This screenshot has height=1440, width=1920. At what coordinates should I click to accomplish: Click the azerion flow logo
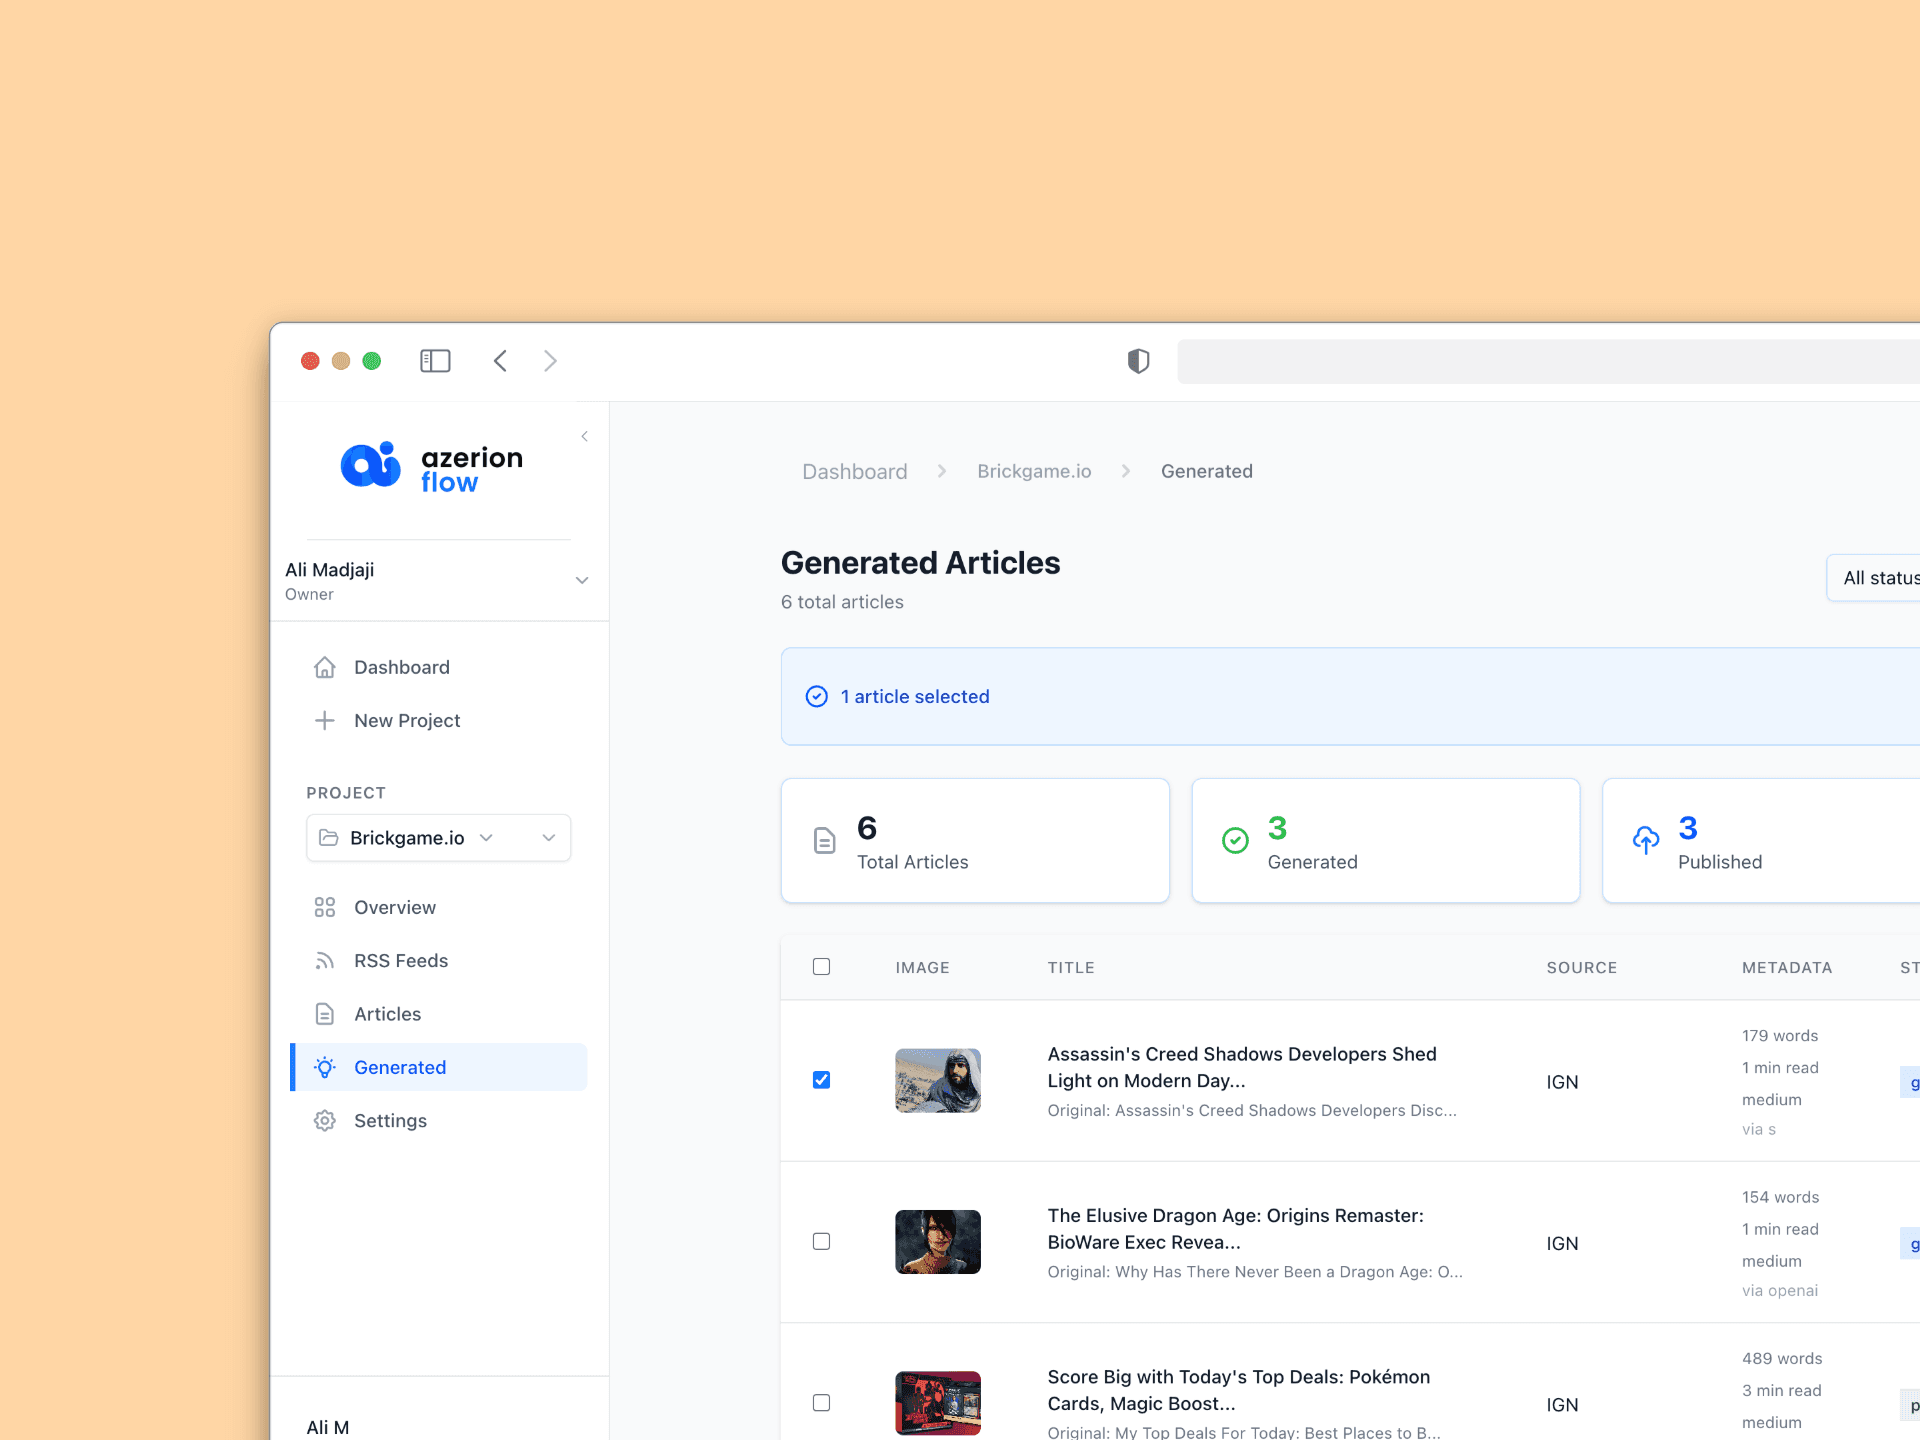click(431, 467)
